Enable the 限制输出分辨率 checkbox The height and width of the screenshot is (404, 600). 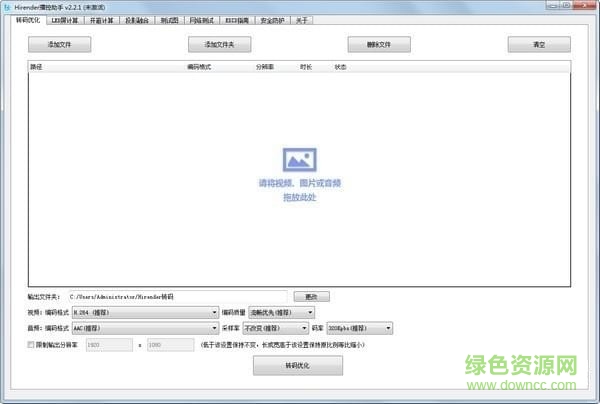click(31, 345)
